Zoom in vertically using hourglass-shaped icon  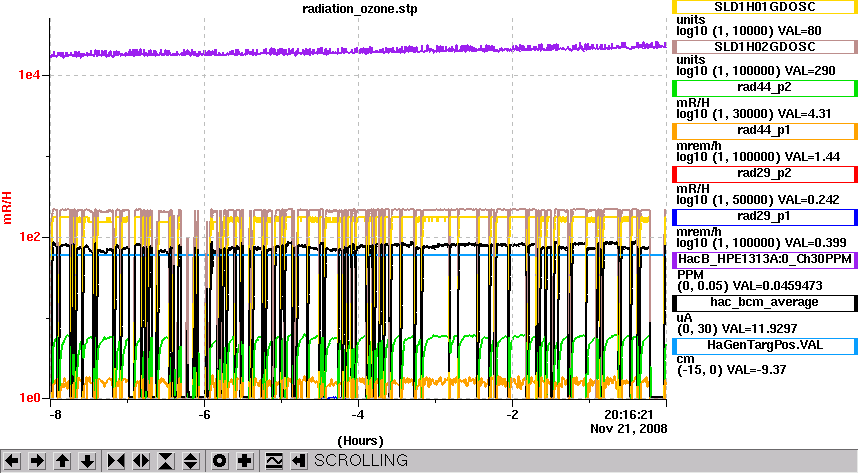pos(166,461)
